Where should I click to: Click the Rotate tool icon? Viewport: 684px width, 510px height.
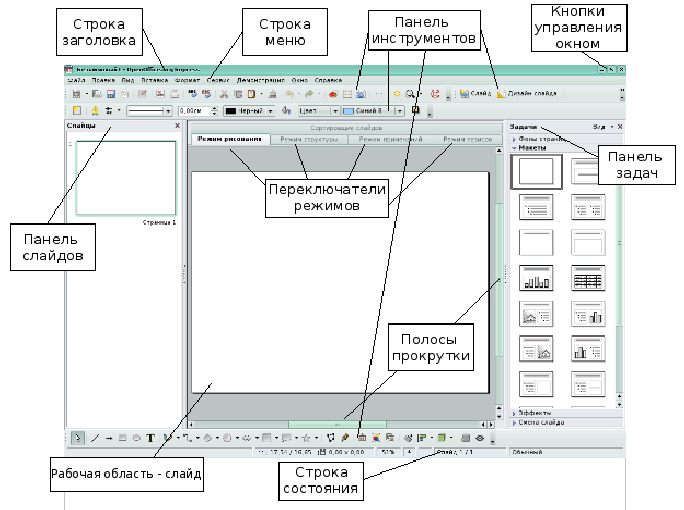[408, 438]
